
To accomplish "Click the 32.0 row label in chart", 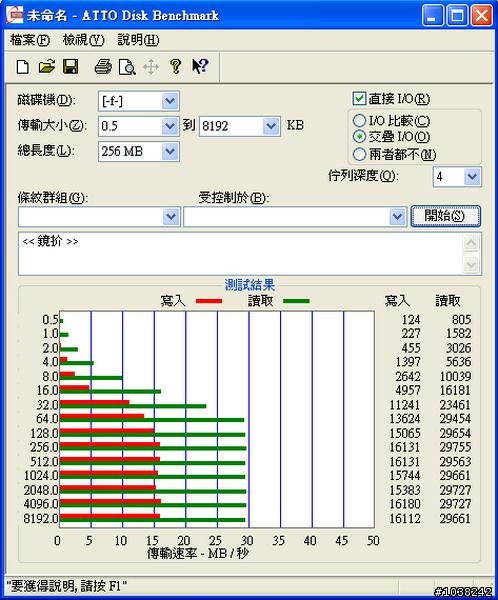I will pos(47,405).
